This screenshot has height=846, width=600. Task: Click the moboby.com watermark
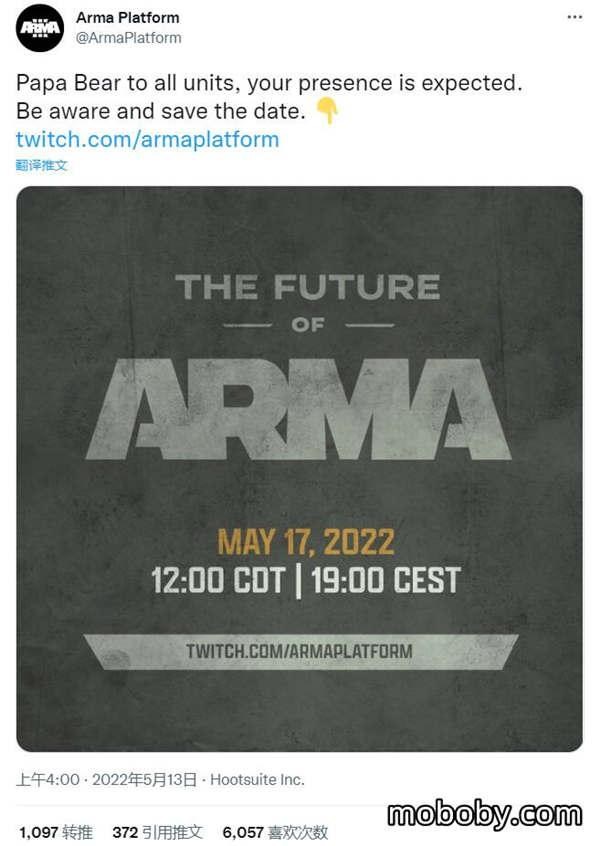(x=484, y=814)
